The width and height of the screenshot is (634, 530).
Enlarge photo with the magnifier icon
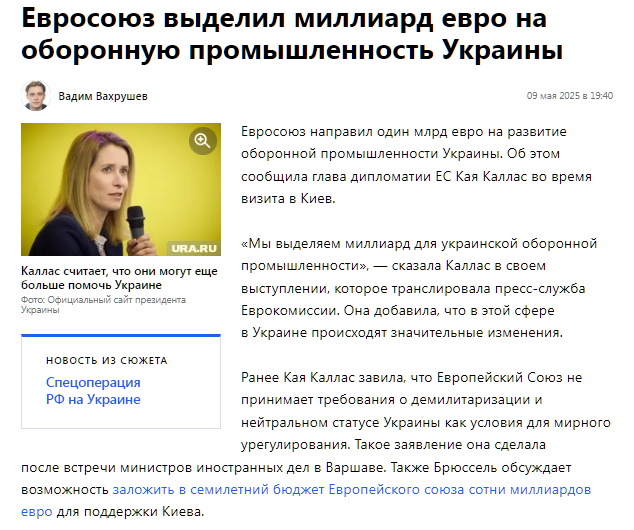(x=203, y=141)
